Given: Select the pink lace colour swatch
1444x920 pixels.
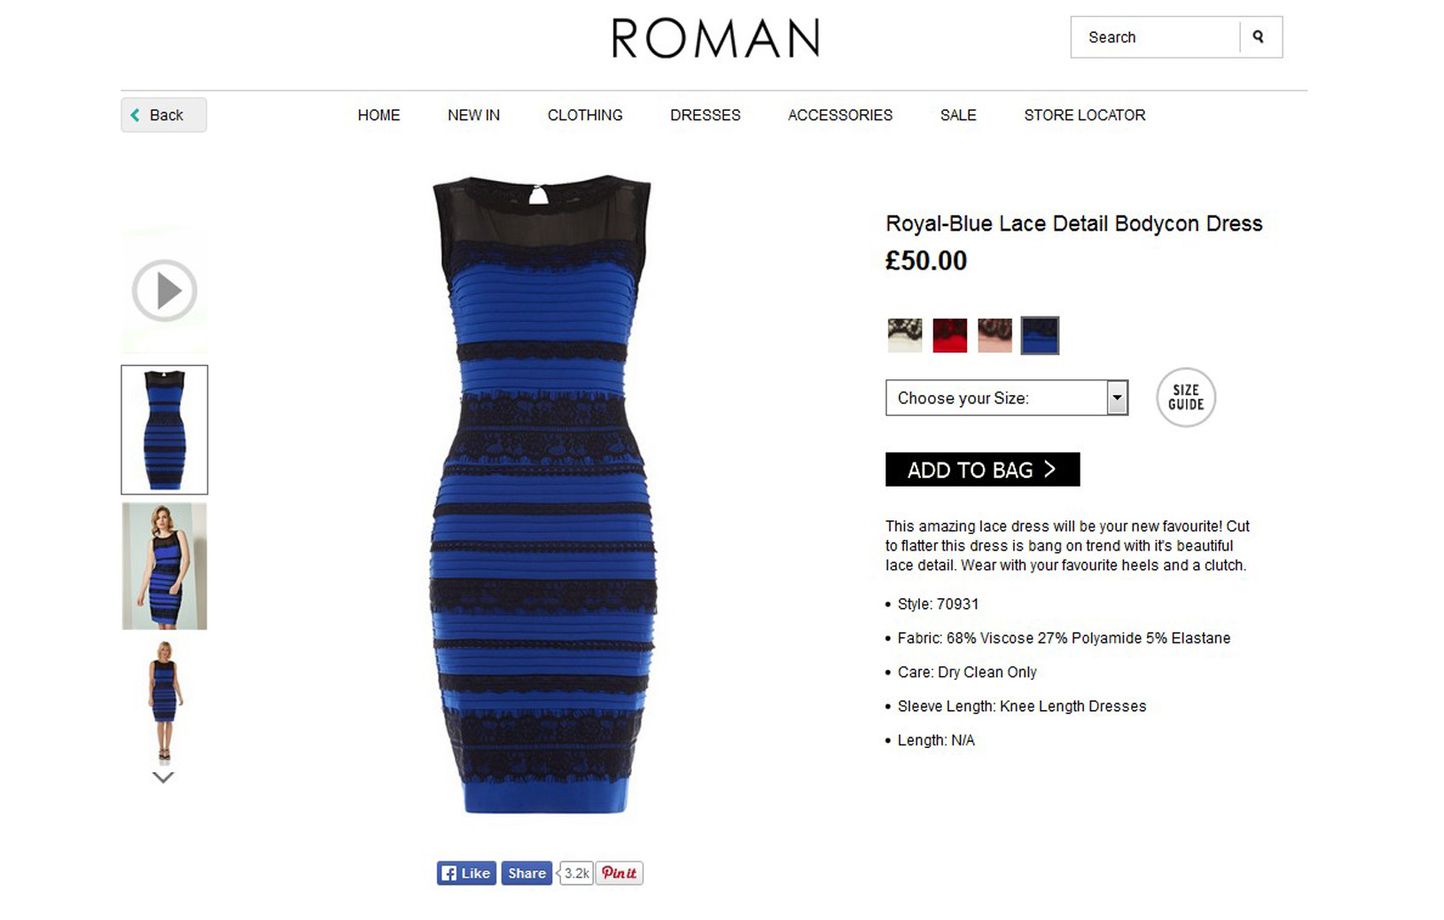Looking at the screenshot, I should pyautogui.click(x=995, y=335).
